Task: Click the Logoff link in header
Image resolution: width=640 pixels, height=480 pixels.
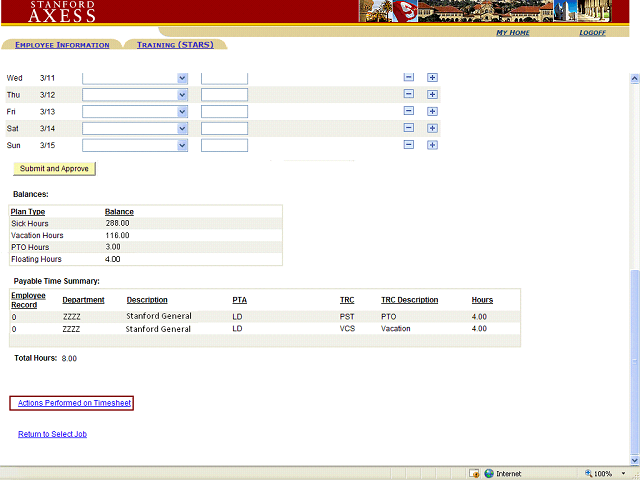Action: pos(592,33)
